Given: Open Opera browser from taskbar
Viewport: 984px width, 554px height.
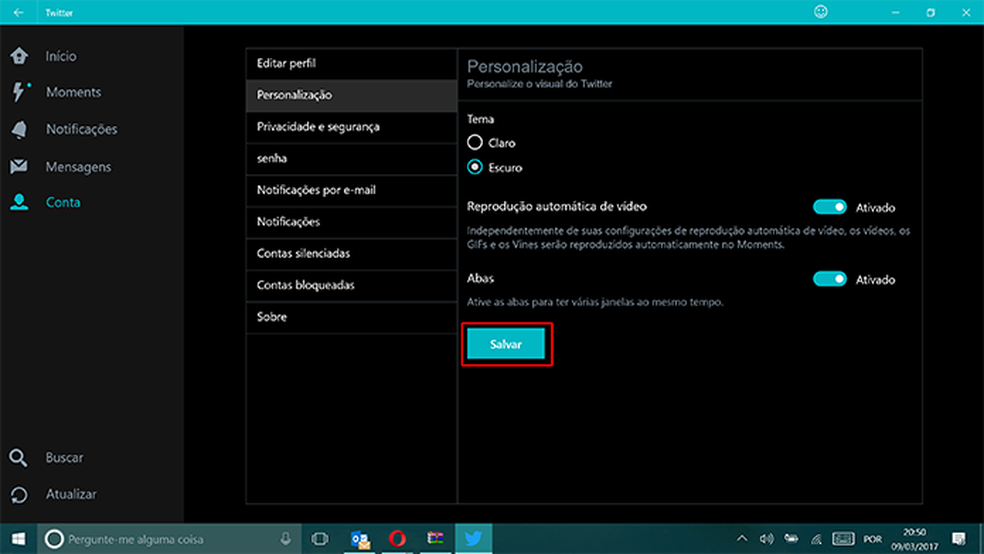Looking at the screenshot, I should point(397,539).
